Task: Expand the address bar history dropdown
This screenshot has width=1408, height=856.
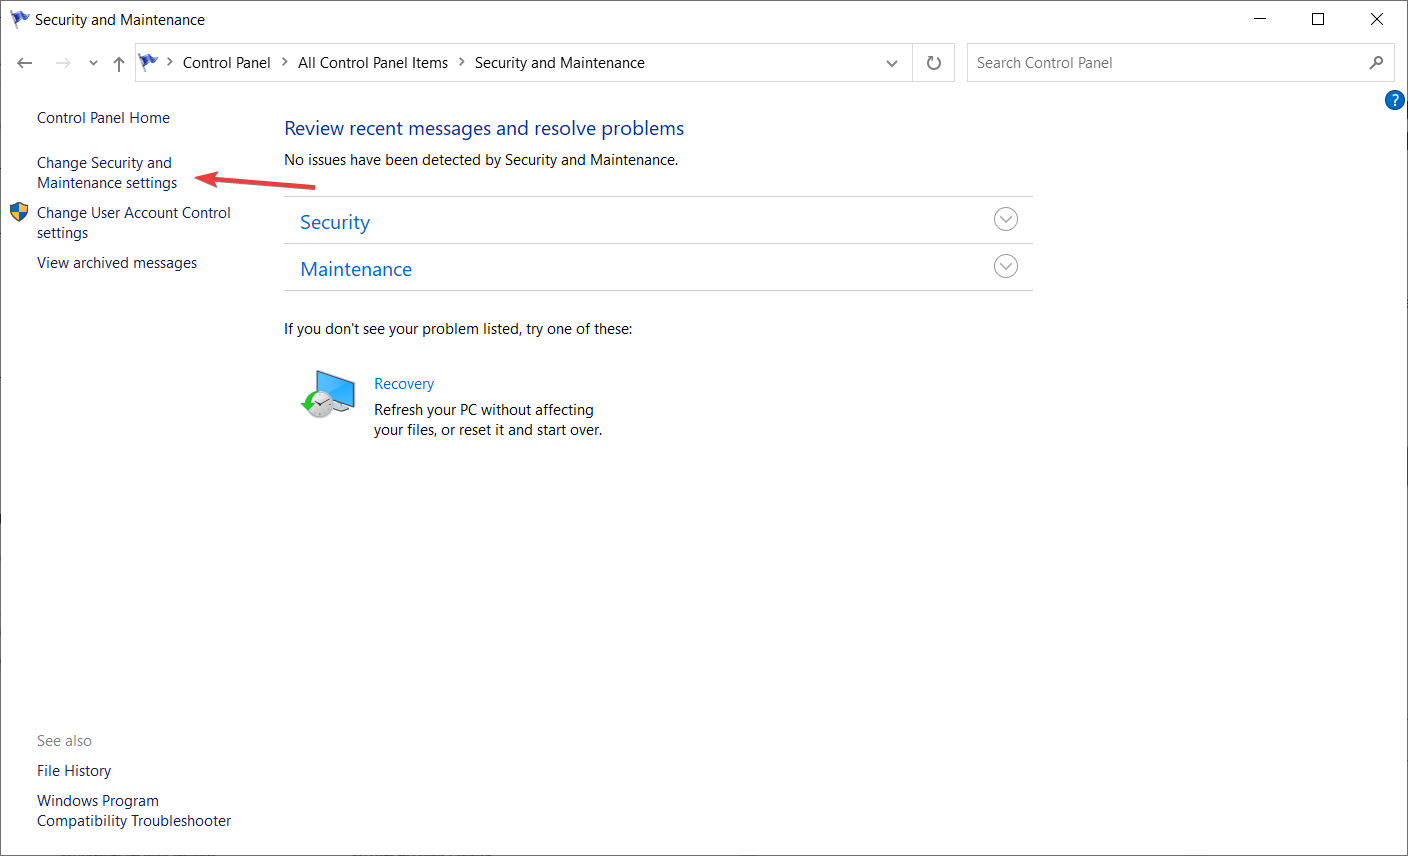Action: [x=892, y=63]
